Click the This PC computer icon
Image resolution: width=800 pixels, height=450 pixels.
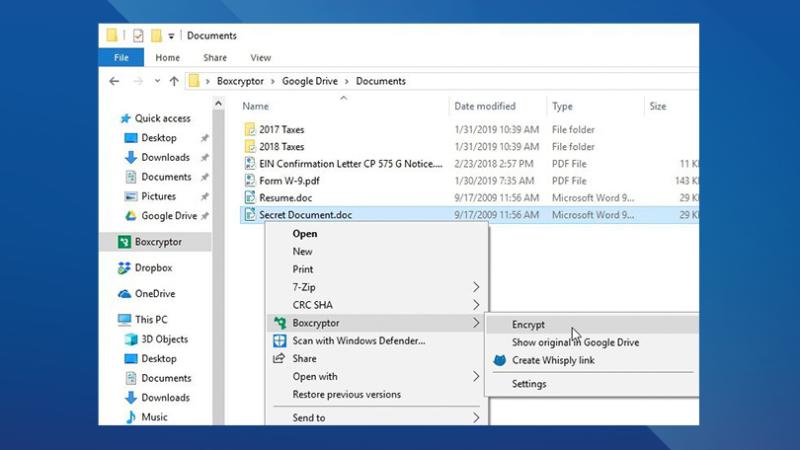pyautogui.click(x=124, y=320)
